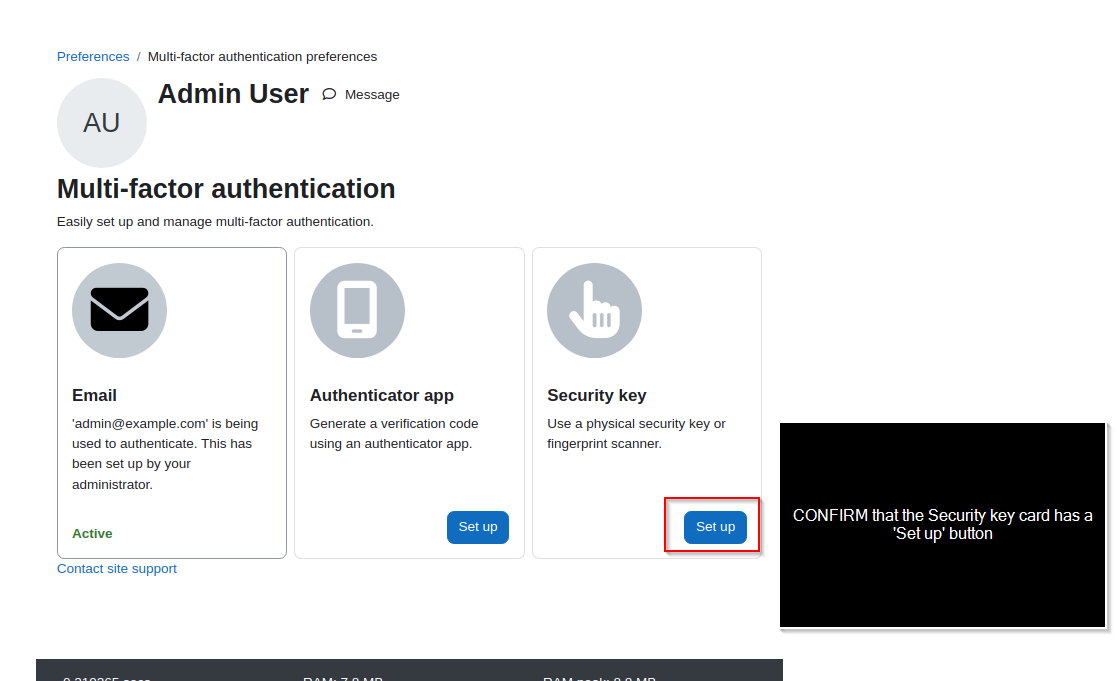Click the Active status in Email card
This screenshot has height=681, width=1117.
point(92,534)
